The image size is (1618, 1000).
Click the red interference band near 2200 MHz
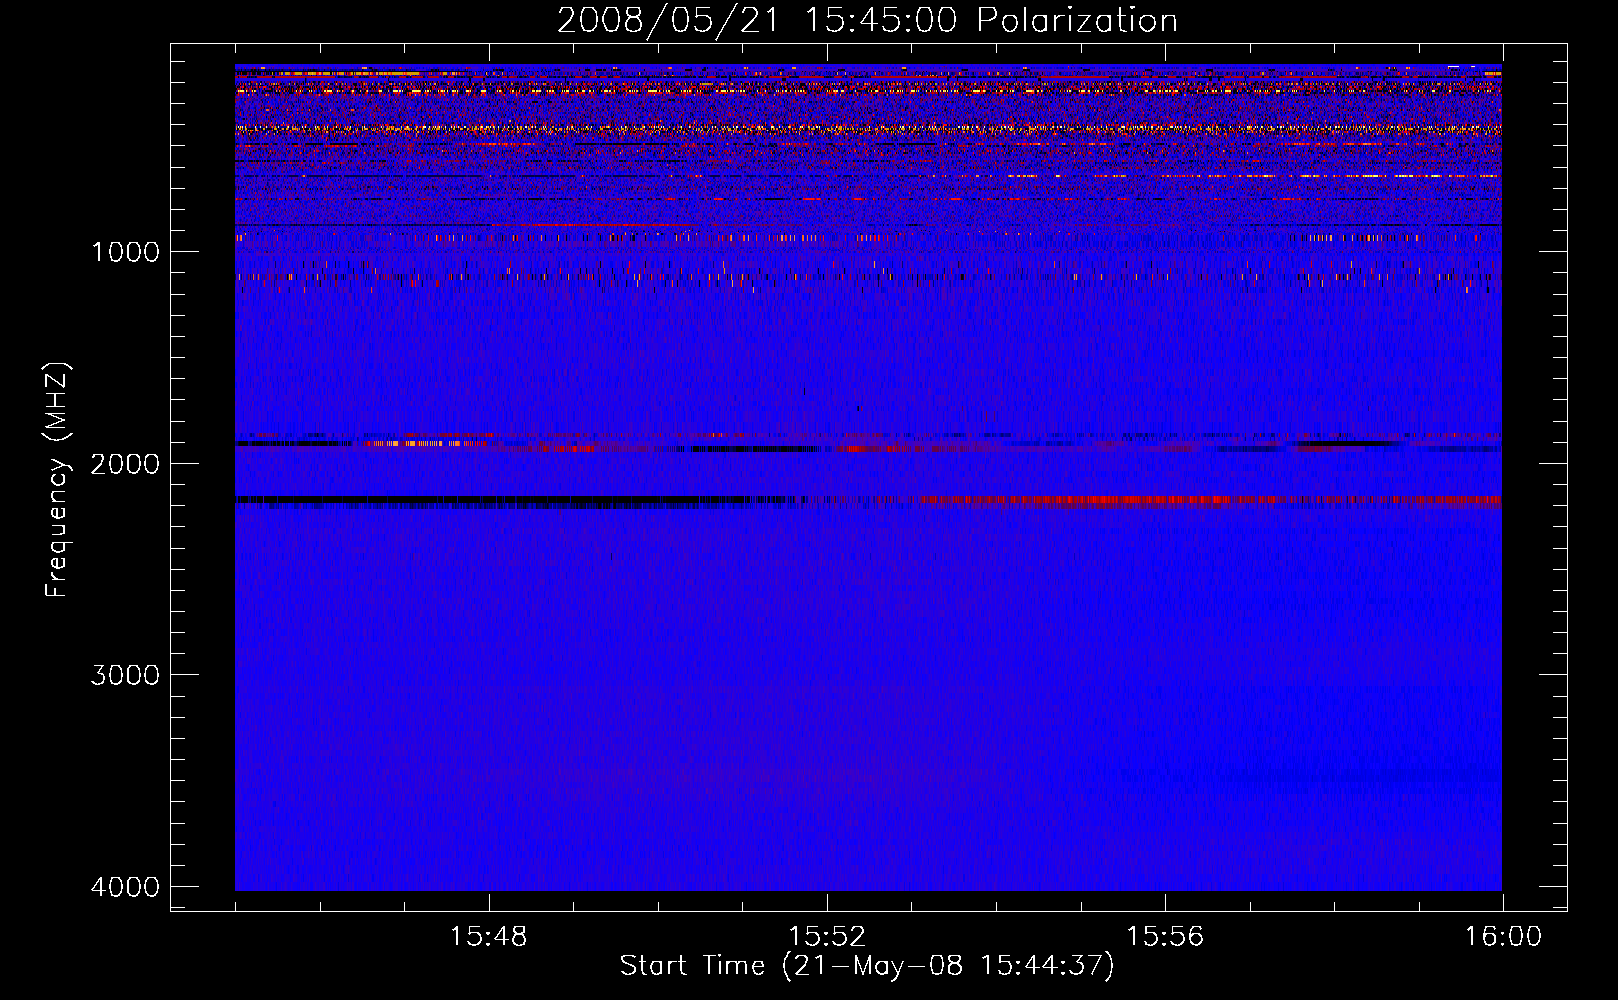click(1210, 500)
